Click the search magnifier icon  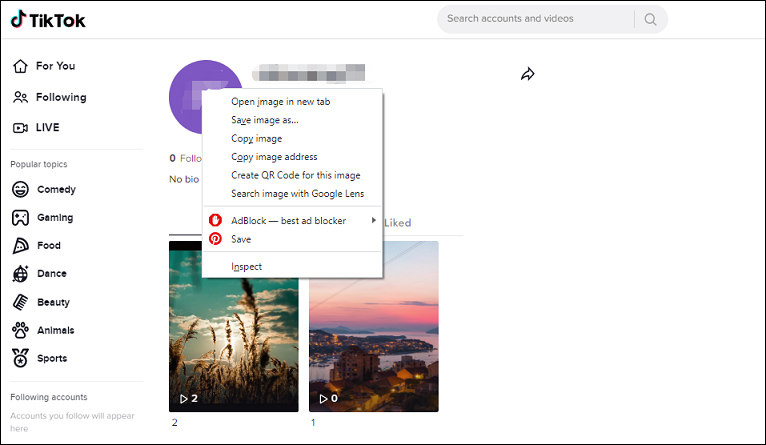[651, 19]
